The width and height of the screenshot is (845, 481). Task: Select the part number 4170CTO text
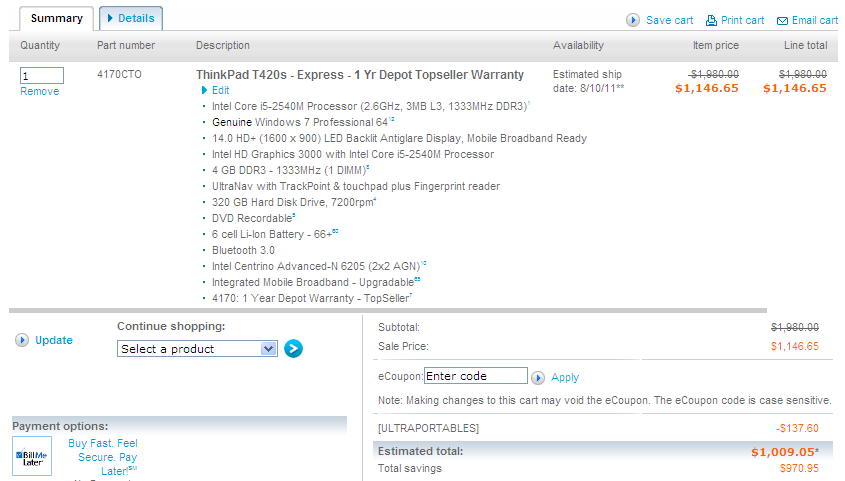[x=119, y=74]
